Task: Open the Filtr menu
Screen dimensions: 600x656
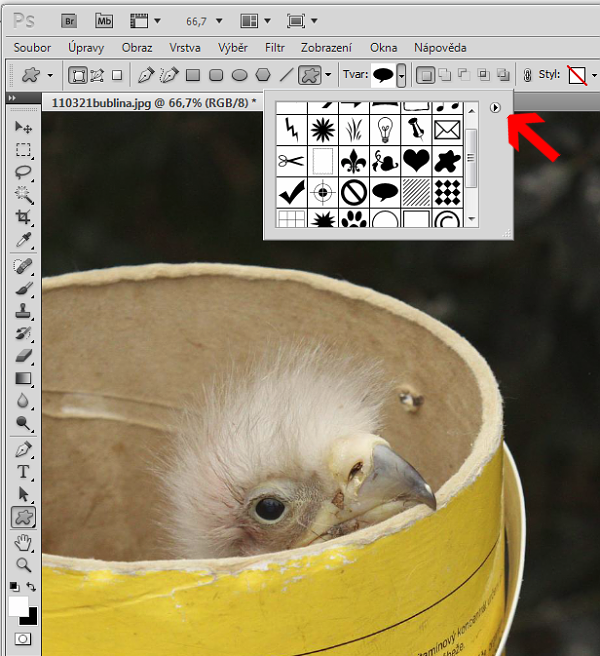Action: [274, 47]
